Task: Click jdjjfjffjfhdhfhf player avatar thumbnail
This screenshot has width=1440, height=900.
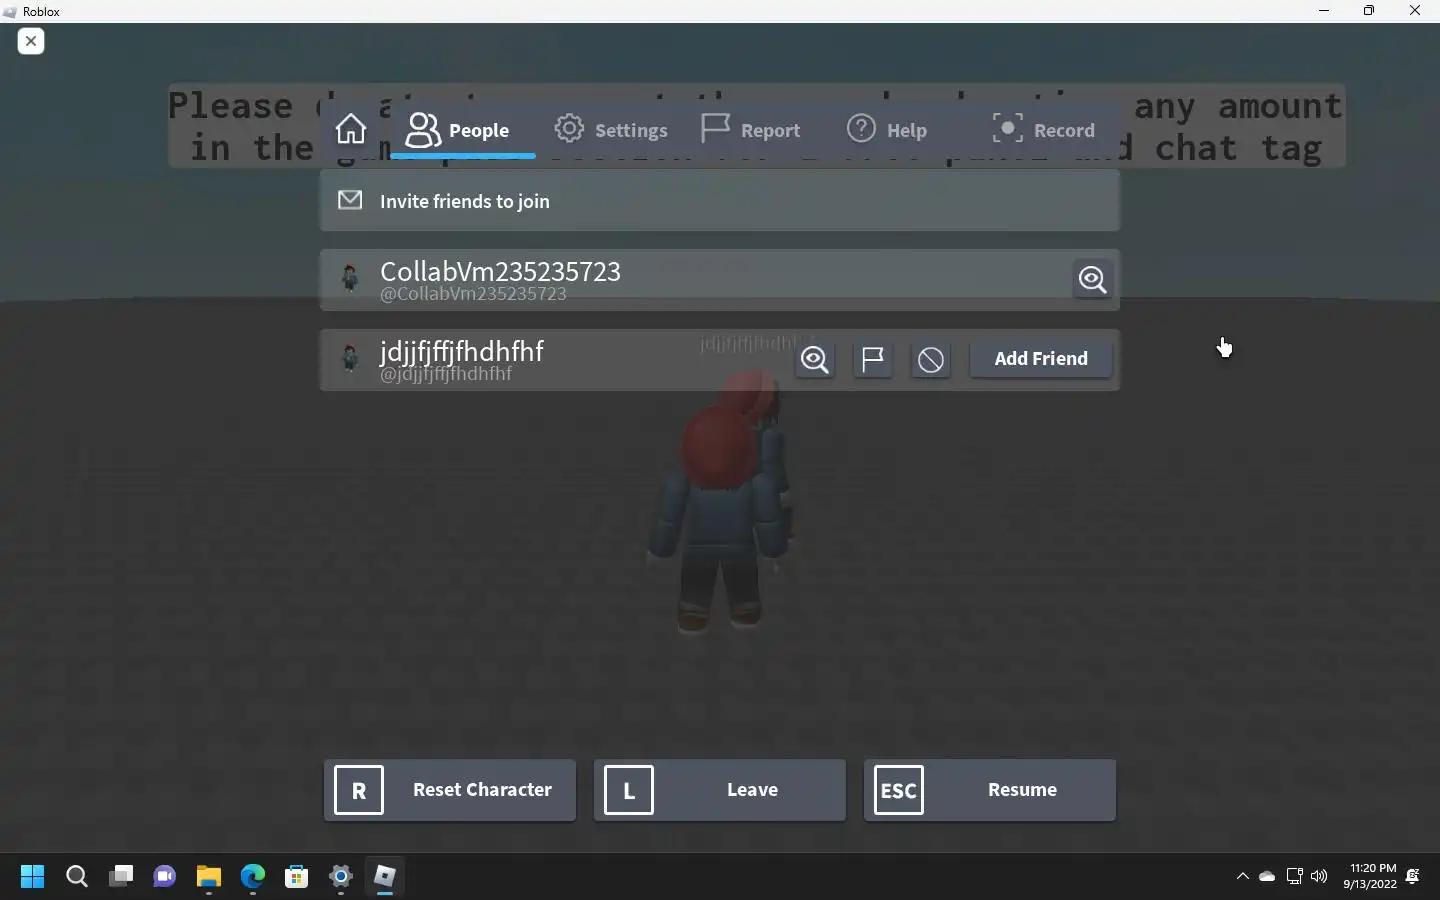Action: [x=350, y=359]
